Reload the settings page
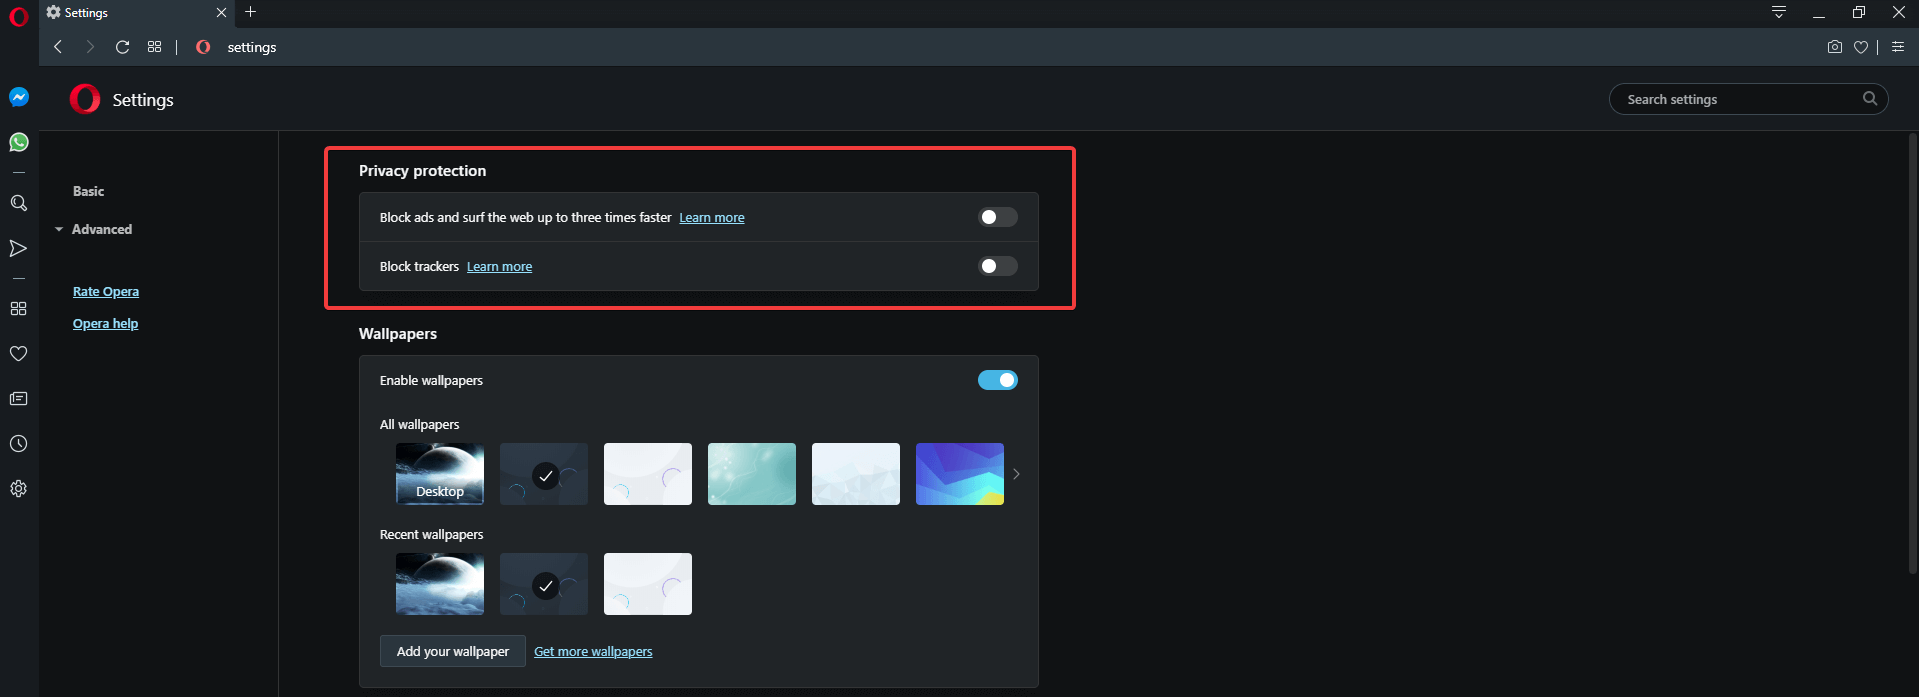The width and height of the screenshot is (1919, 697). coord(122,47)
